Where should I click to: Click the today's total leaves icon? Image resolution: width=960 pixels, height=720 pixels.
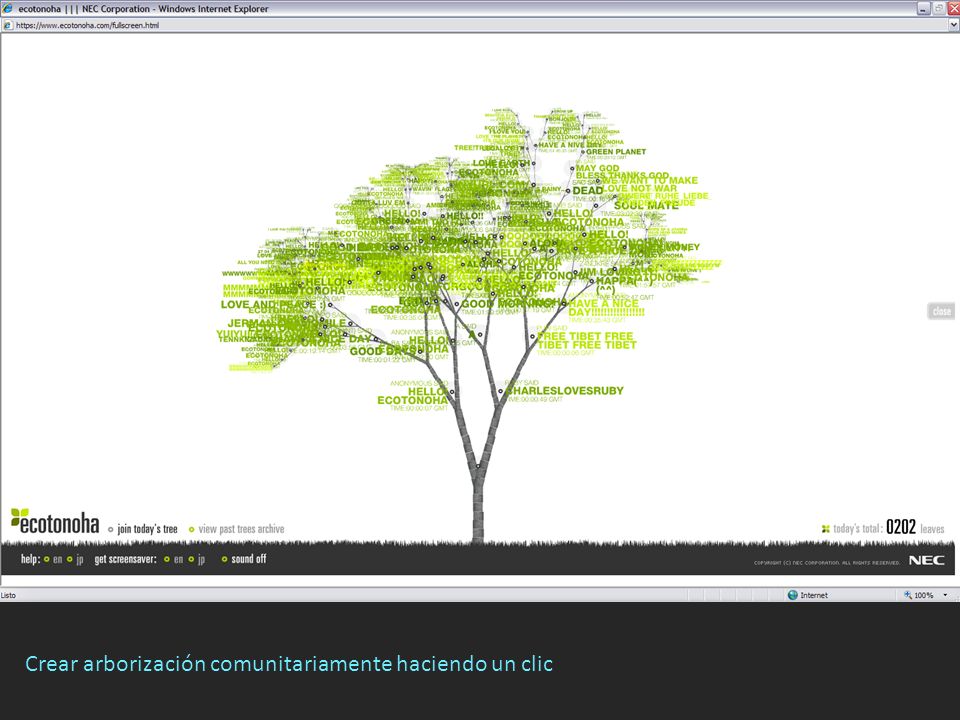(825, 529)
